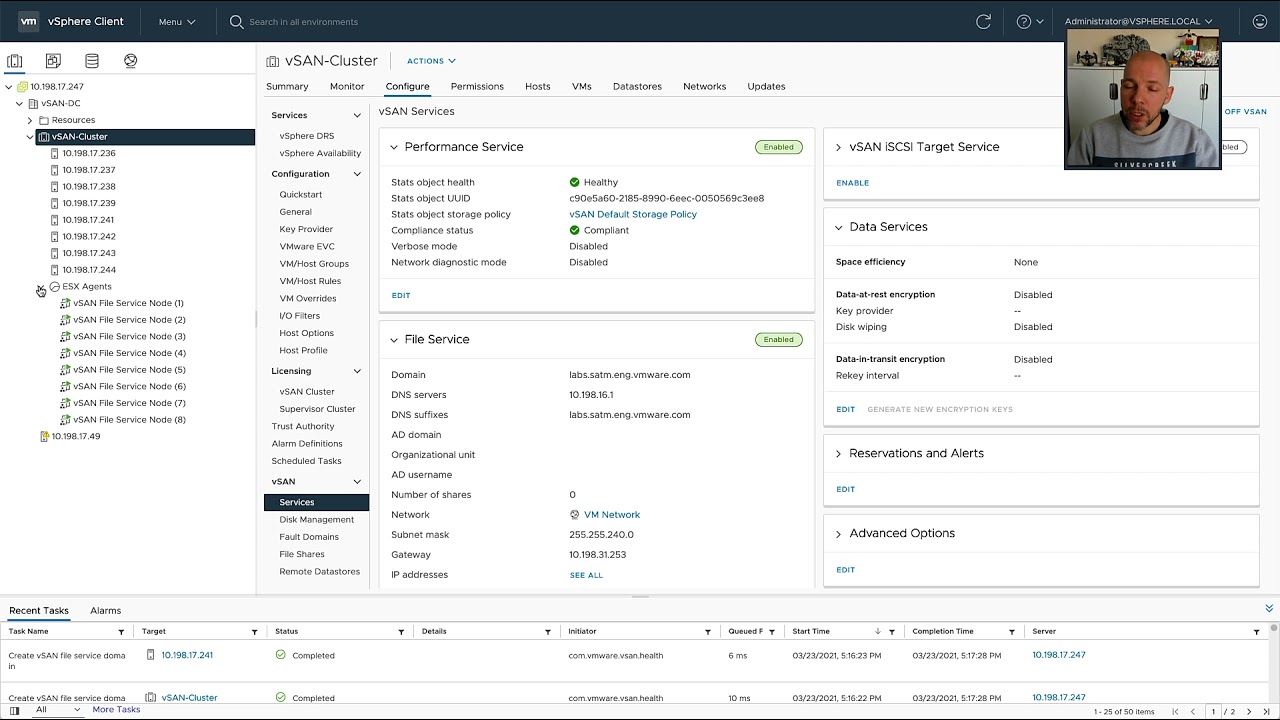Open the vSAN Default Storage Policy link
Viewport: 1280px width, 720px height.
pyautogui.click(x=632, y=214)
